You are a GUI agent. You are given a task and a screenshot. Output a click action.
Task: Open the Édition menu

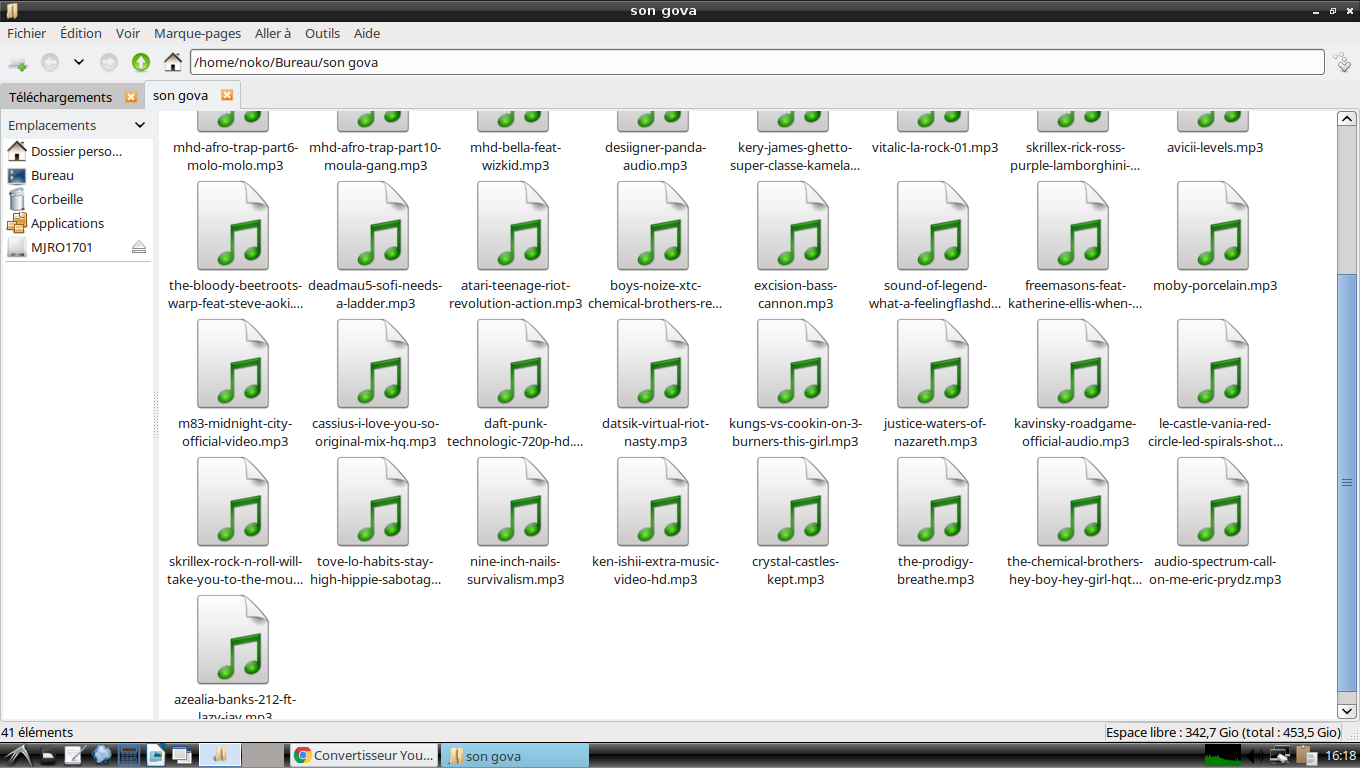pos(81,33)
